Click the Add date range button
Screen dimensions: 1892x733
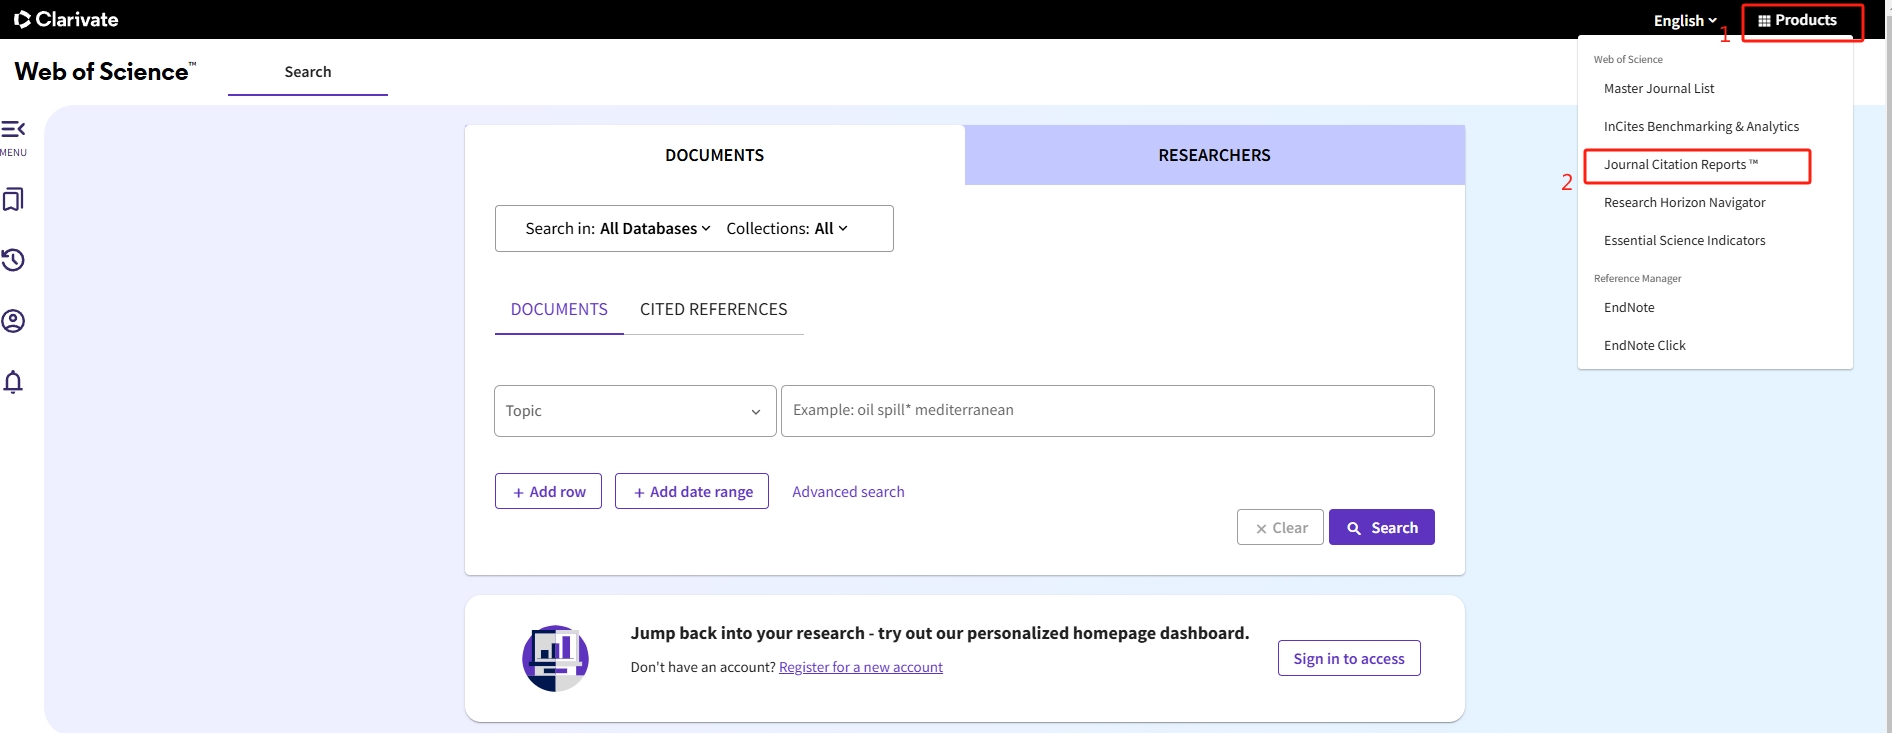pyautogui.click(x=692, y=491)
